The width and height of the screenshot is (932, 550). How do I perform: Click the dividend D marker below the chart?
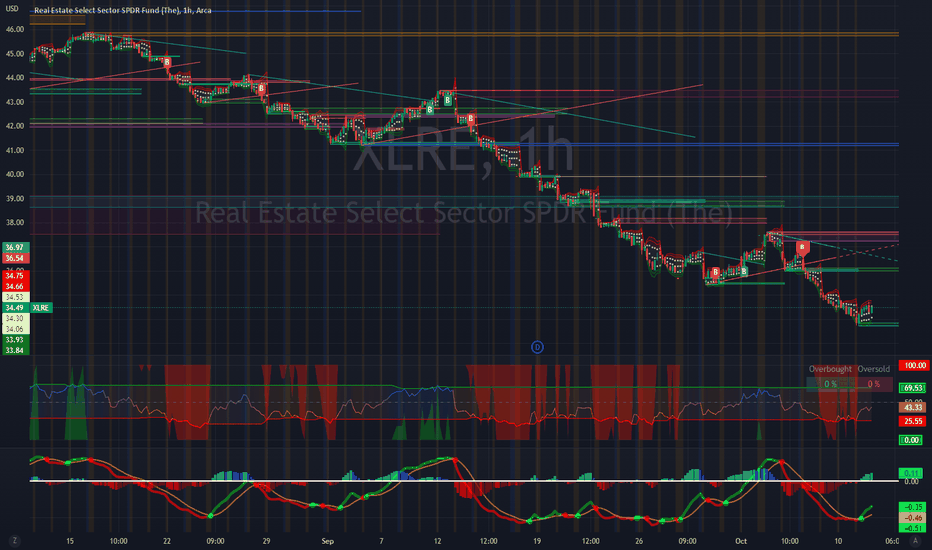pyautogui.click(x=537, y=347)
